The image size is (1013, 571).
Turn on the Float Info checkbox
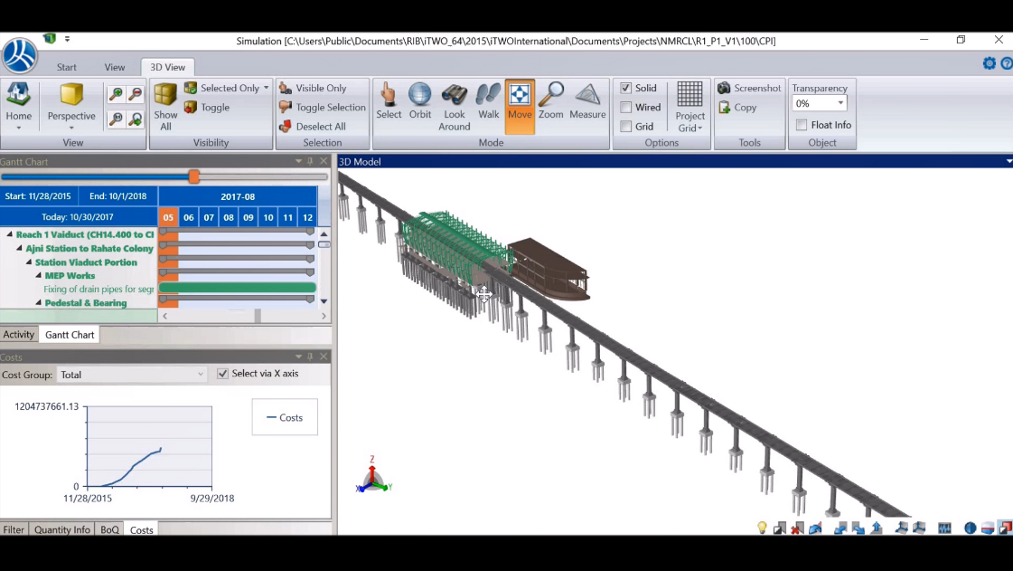802,125
